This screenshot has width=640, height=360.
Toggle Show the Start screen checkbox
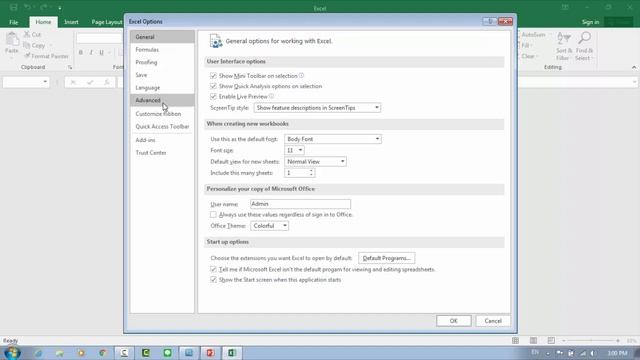point(213,280)
